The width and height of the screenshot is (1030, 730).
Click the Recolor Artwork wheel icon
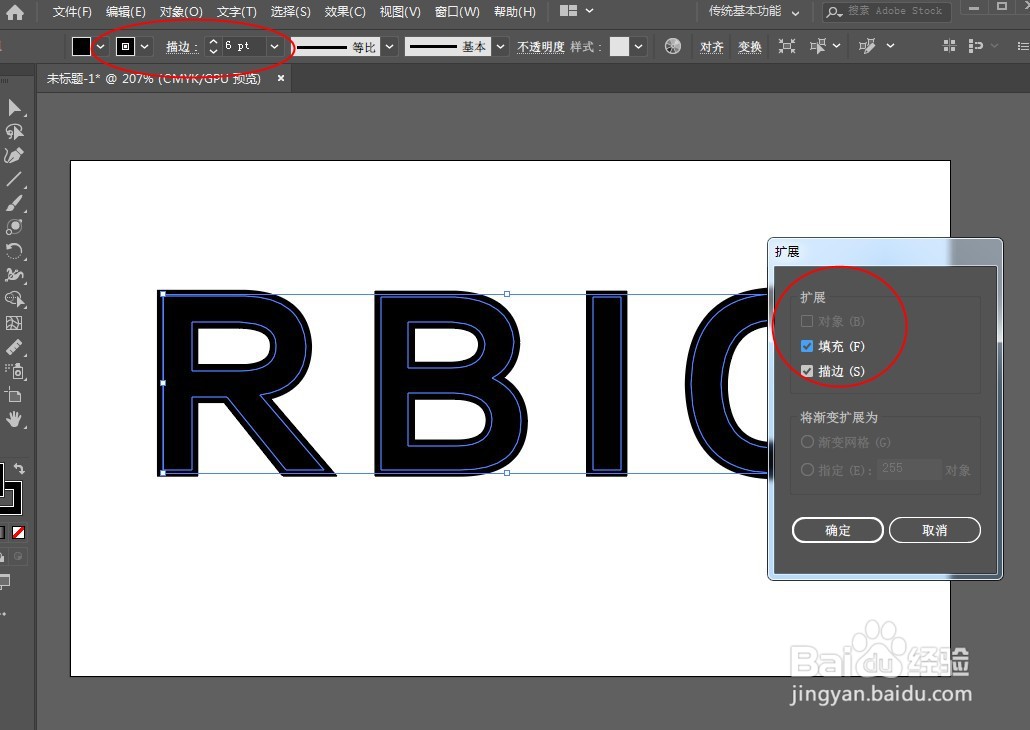[x=673, y=46]
